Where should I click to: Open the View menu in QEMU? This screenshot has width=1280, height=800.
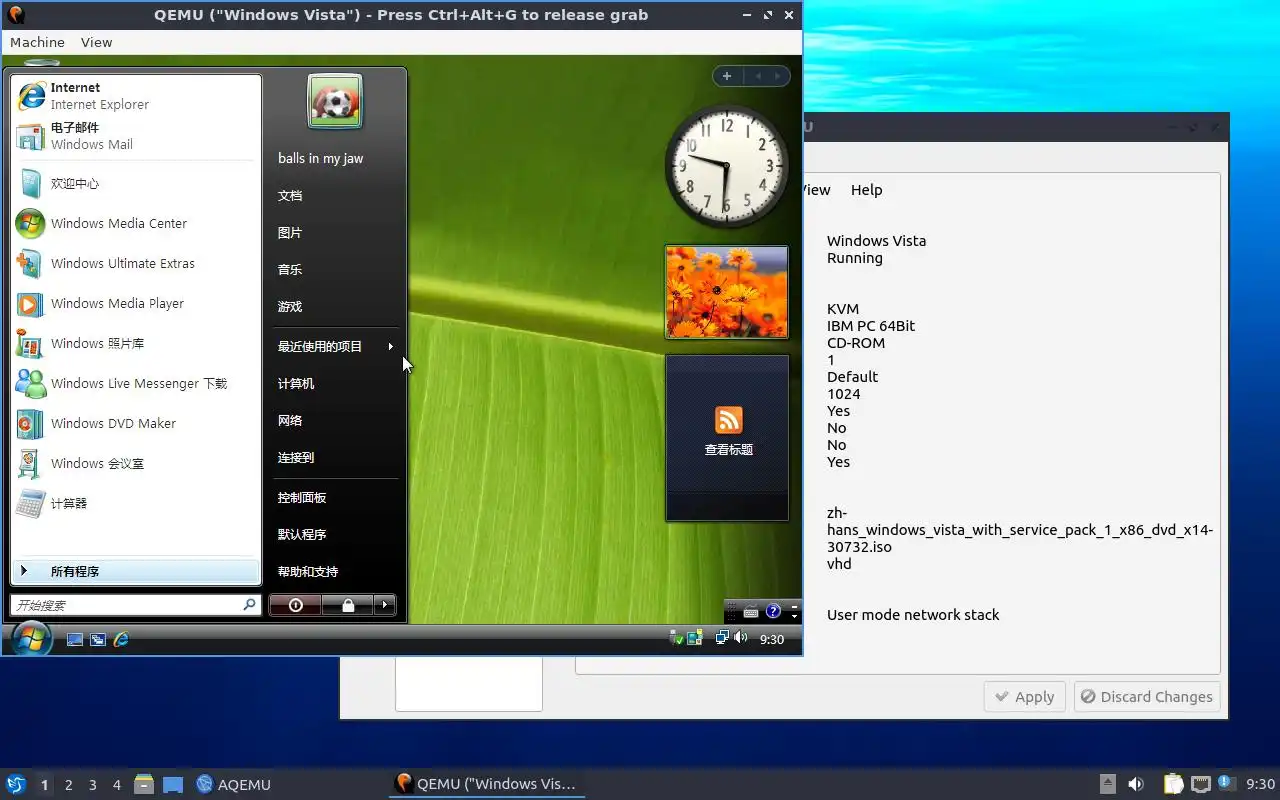point(96,42)
